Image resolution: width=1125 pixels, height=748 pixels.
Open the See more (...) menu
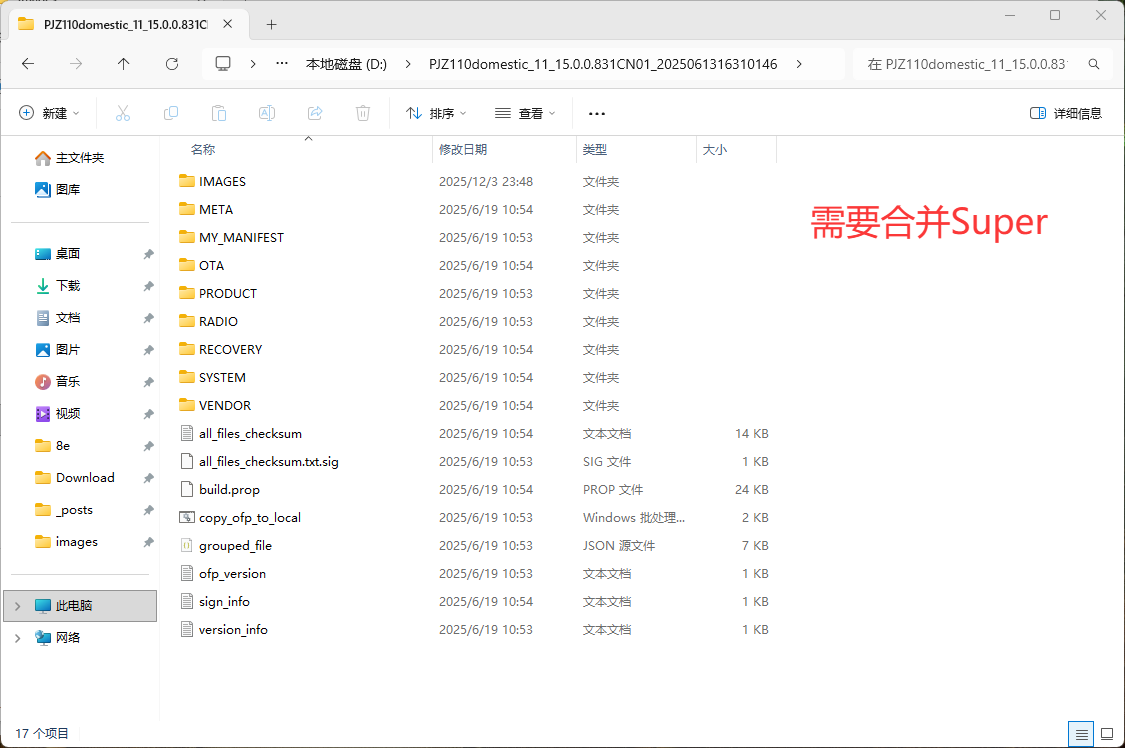coord(597,112)
